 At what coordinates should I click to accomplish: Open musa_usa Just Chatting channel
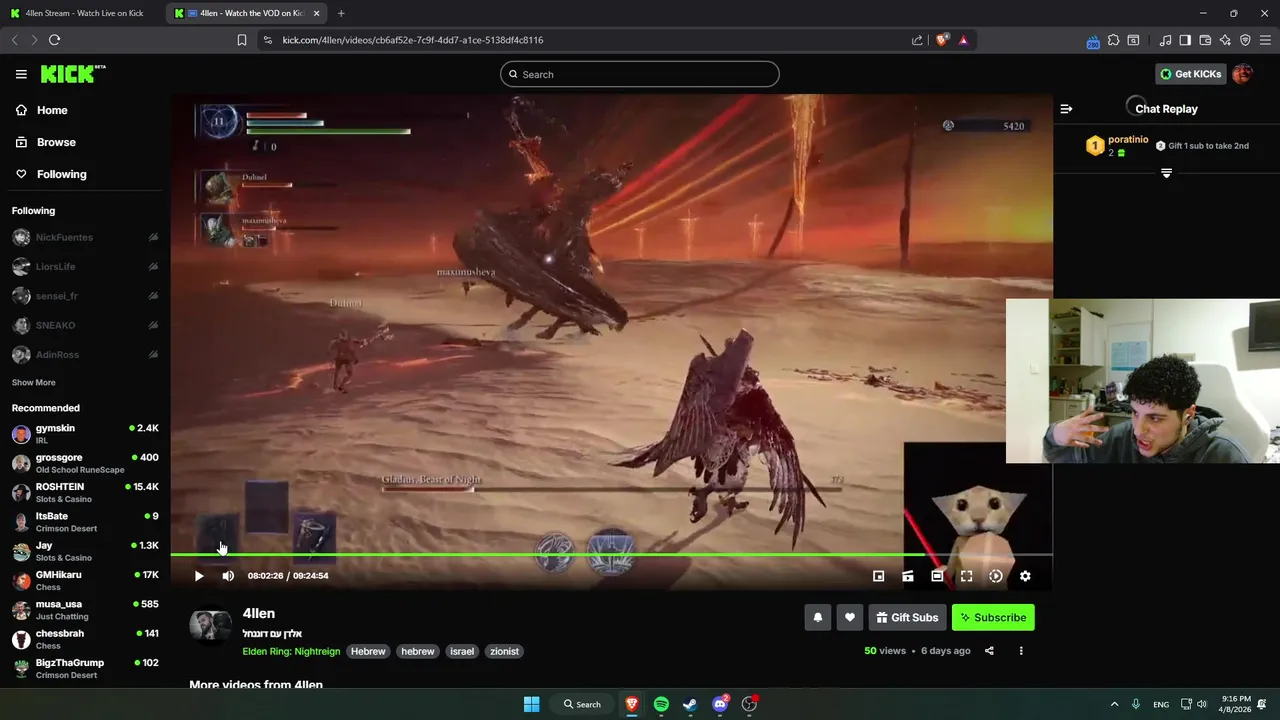pyautogui.click(x=85, y=610)
